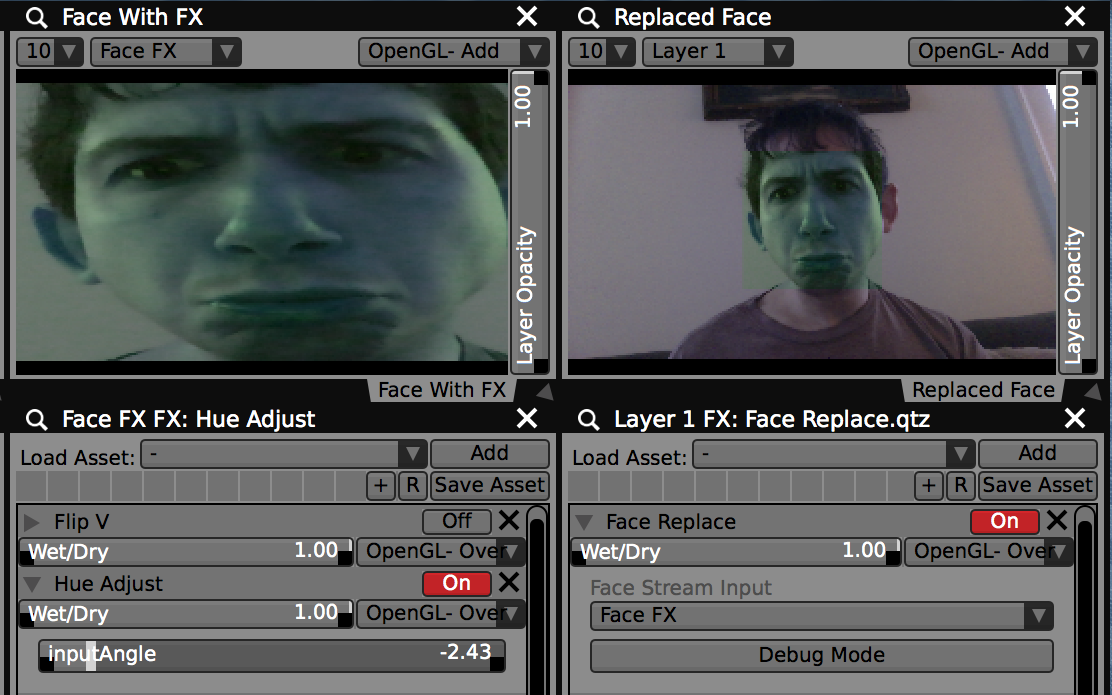The height and width of the screenshot is (695, 1112).
Task: Click magnifier icon in Replaced Face panel
Action: tap(588, 17)
